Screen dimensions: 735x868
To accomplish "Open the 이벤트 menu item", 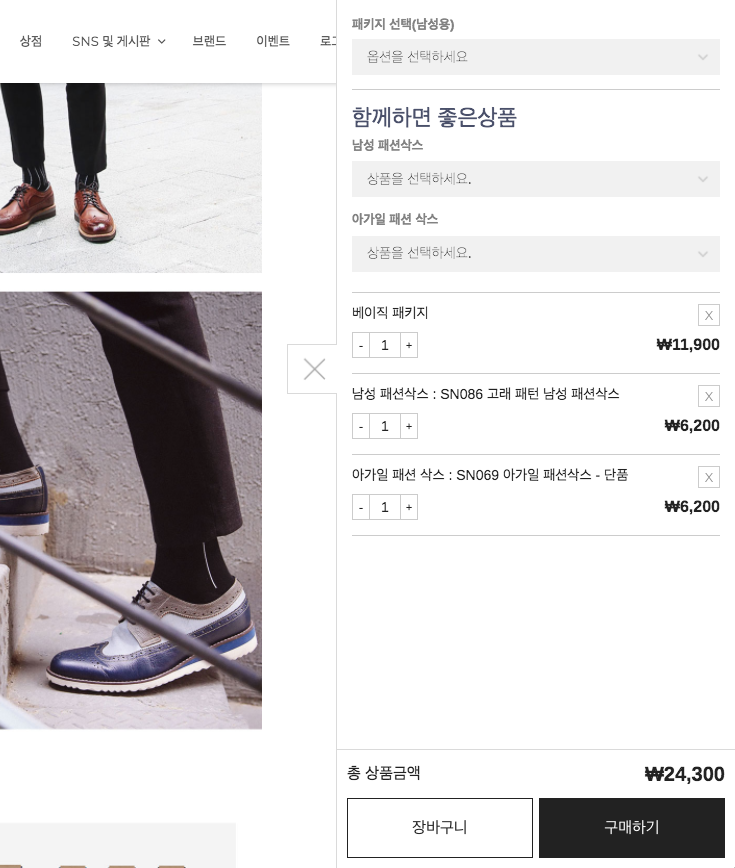I will pos(273,41).
